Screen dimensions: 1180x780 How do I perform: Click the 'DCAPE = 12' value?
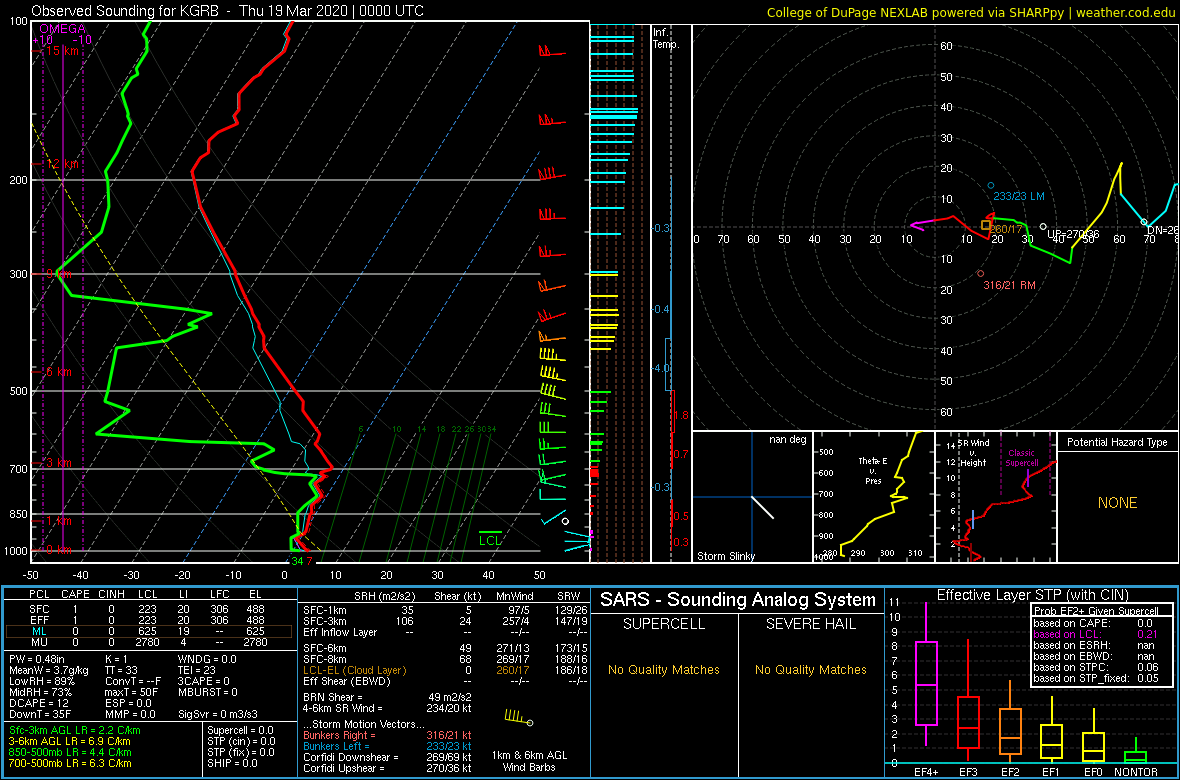coord(38,703)
